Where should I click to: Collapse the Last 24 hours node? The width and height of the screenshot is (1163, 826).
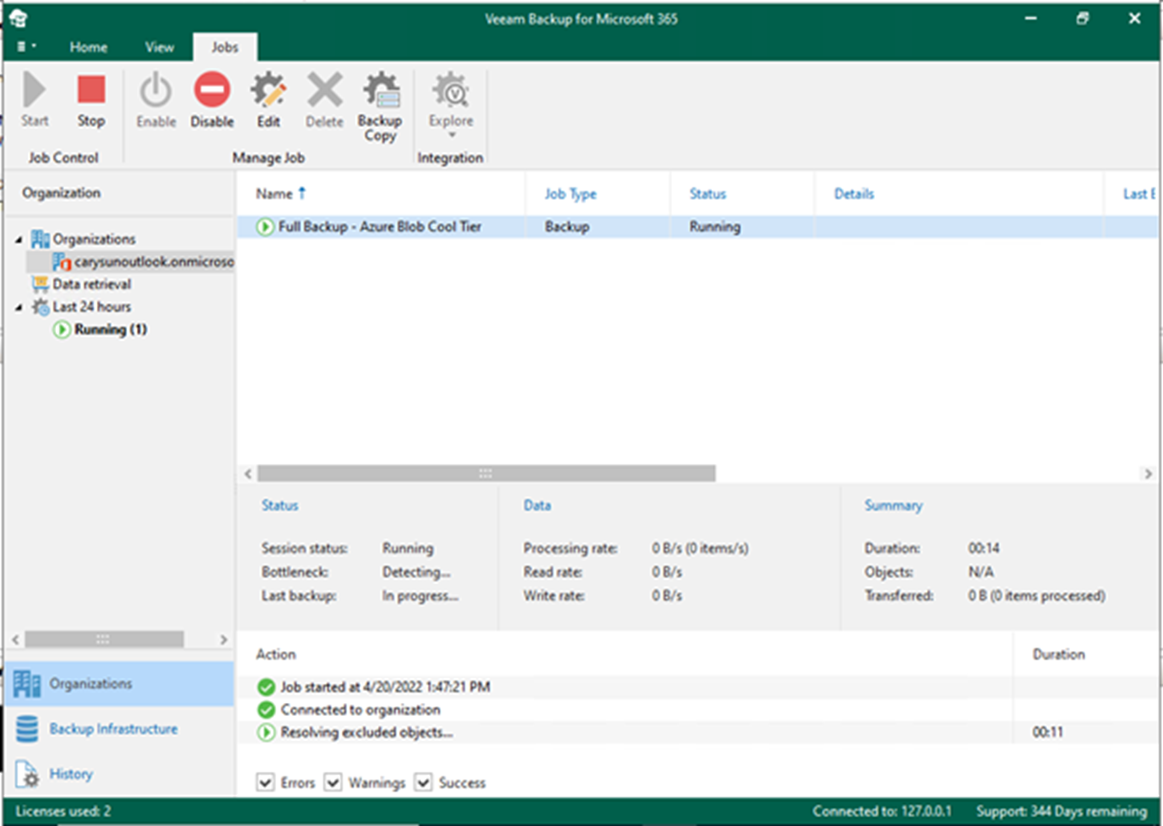19,307
